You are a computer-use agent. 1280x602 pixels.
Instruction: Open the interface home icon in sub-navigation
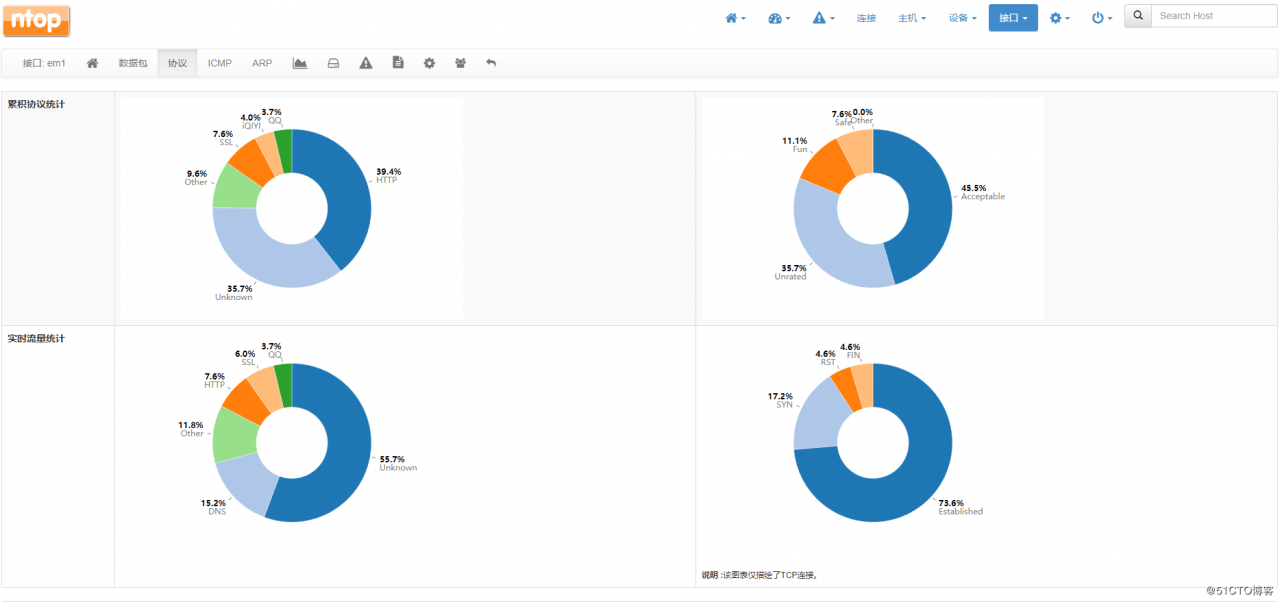click(x=92, y=63)
